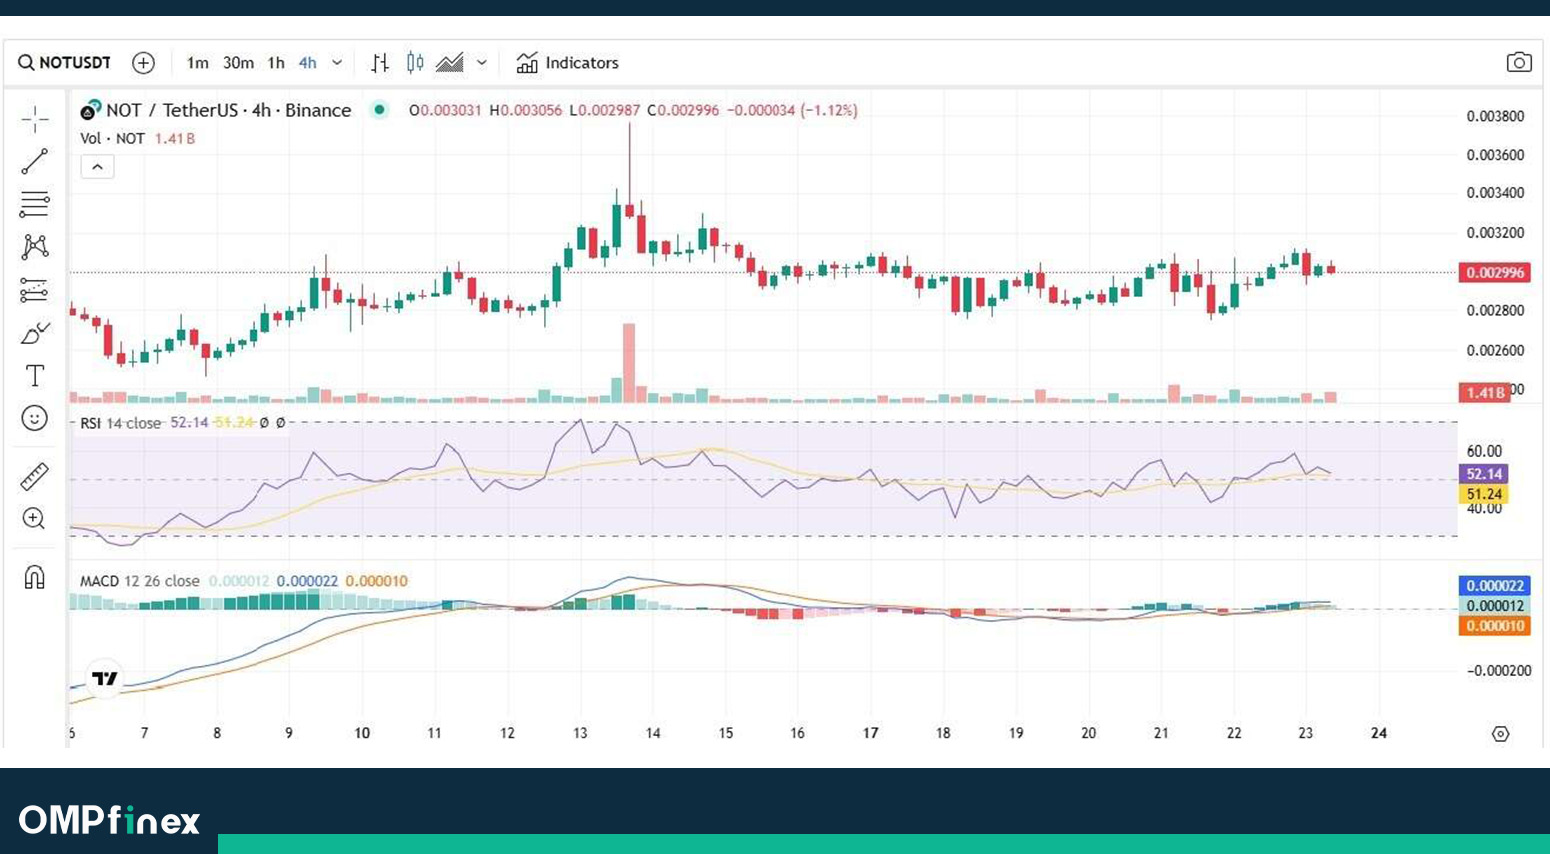Viewport: 1550px width, 854px height.
Task: Open the TradingView logo link
Action: point(105,678)
